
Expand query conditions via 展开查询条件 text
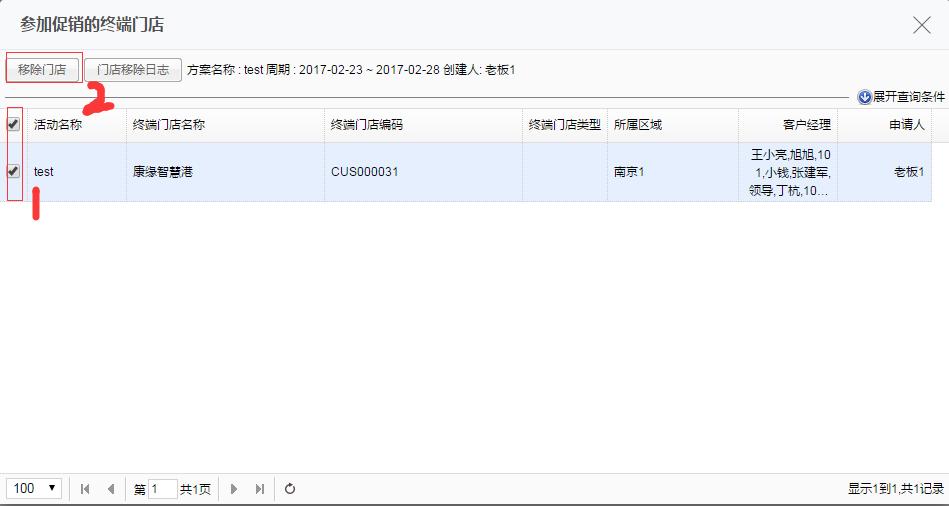pyautogui.click(x=908, y=97)
